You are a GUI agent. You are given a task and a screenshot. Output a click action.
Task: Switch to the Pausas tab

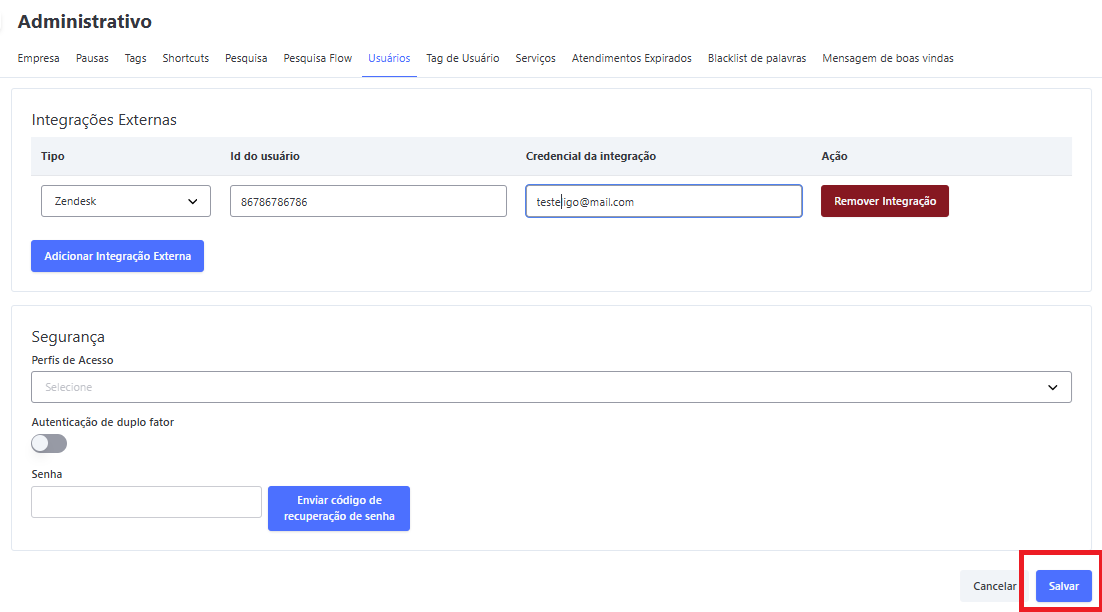(x=92, y=58)
